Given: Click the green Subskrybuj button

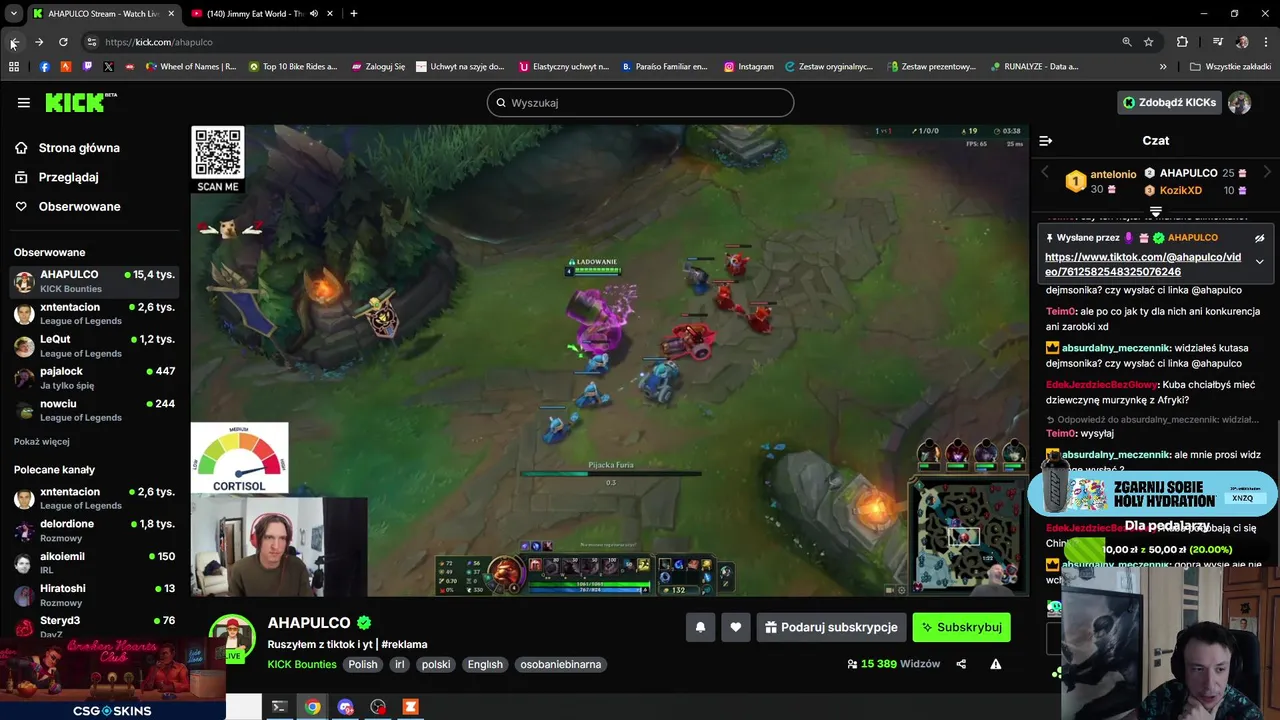Looking at the screenshot, I should pos(961,627).
